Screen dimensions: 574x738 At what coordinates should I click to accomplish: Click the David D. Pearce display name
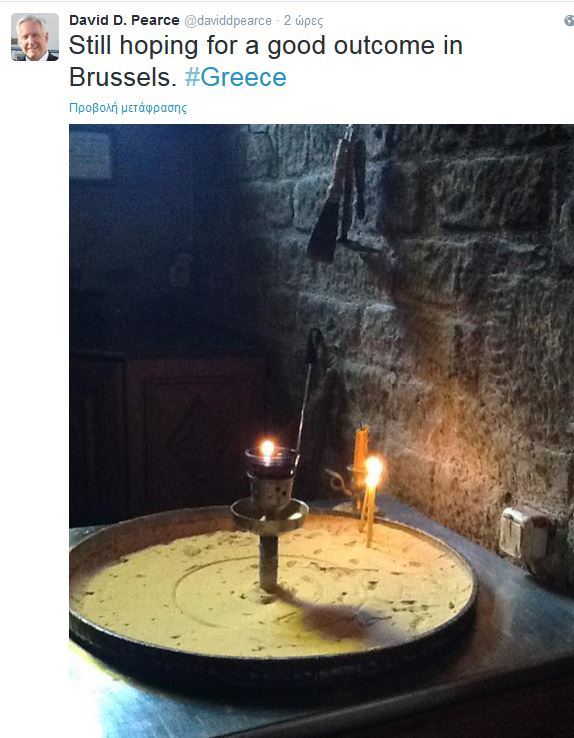(124, 20)
